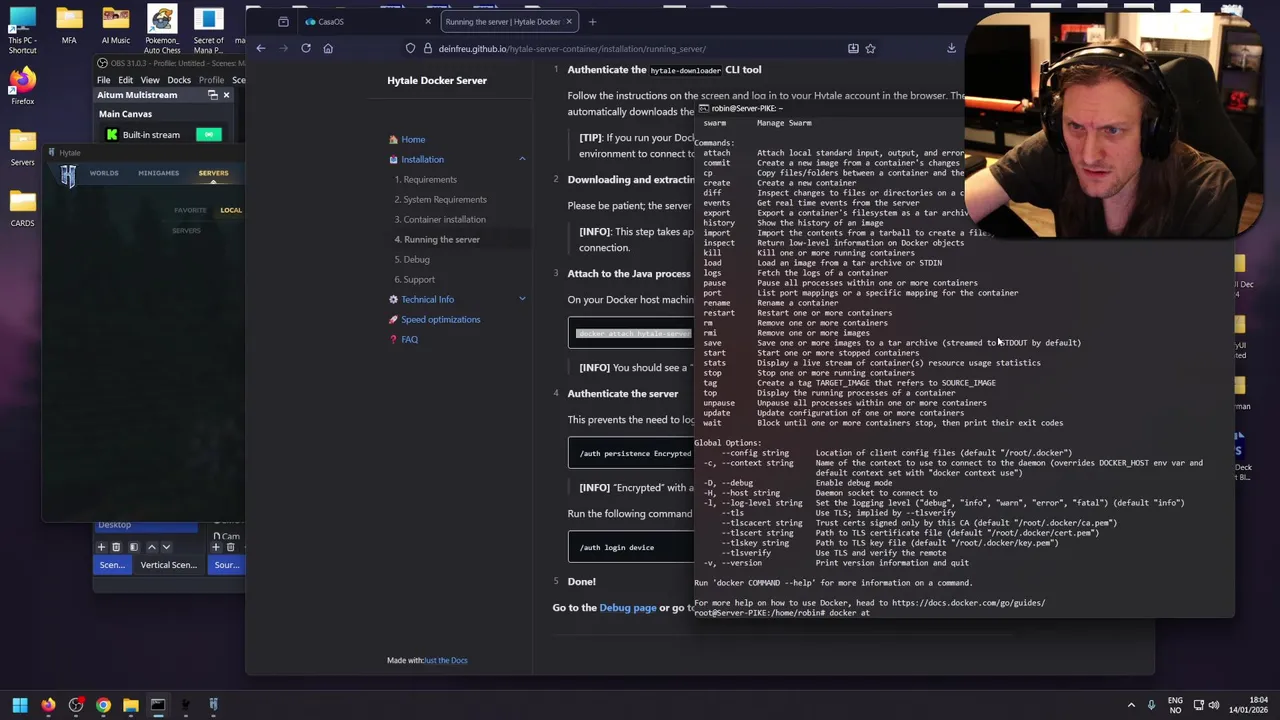This screenshot has width=1280, height=720.
Task: Open File Explorer from taskbar
Action: point(130,705)
